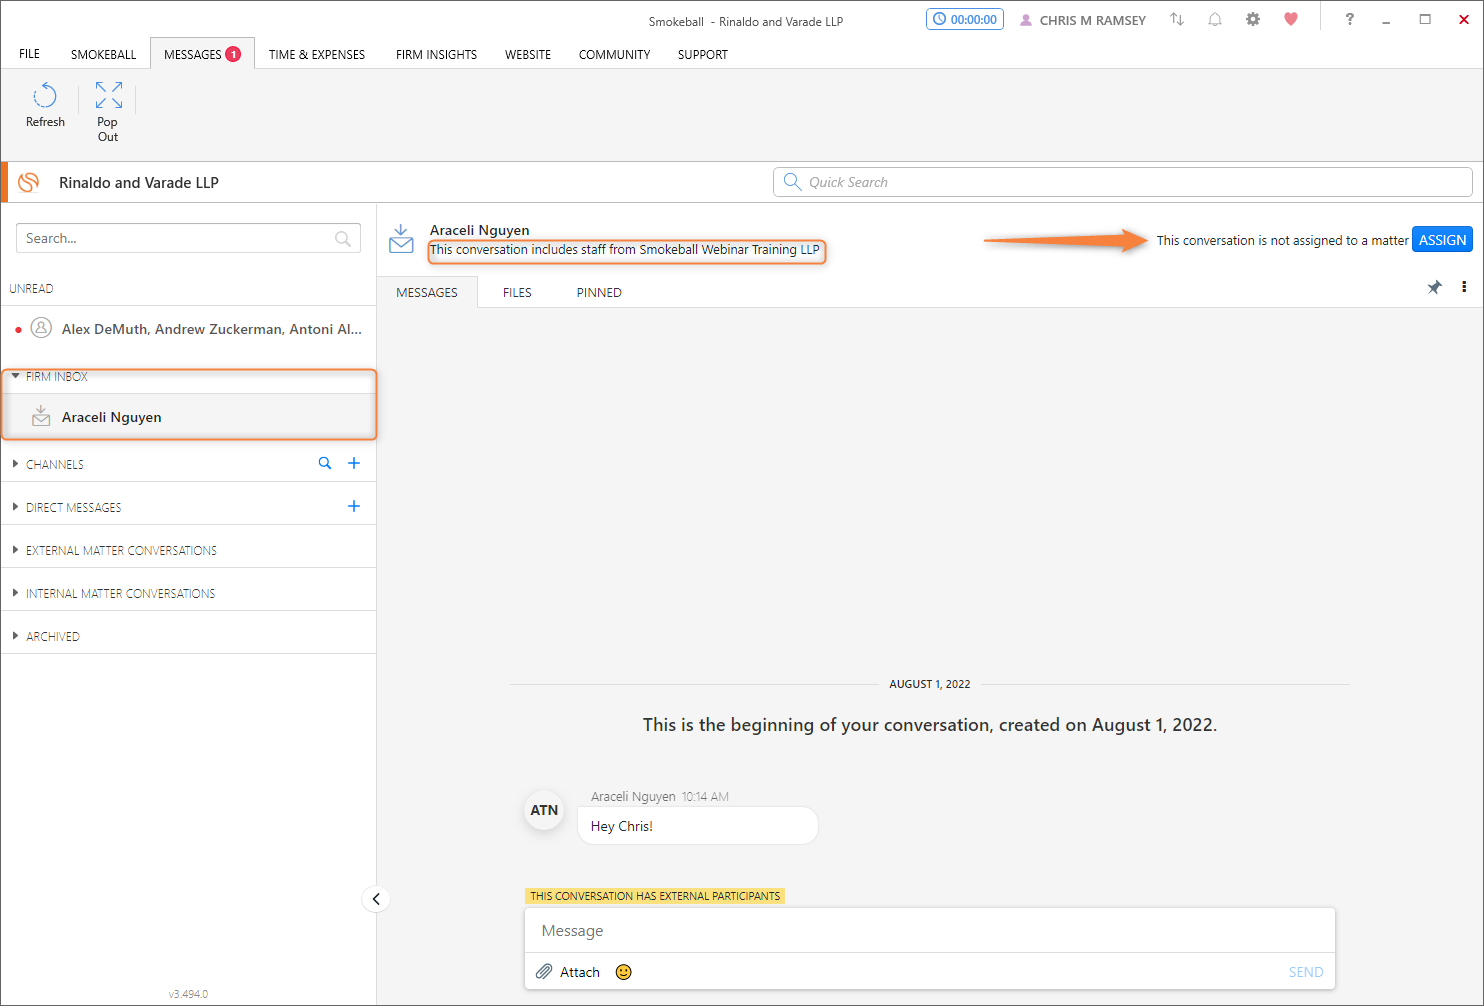The height and width of the screenshot is (1006, 1484).
Task: Click the inbox envelope icon in the conversation header
Action: pyautogui.click(x=401, y=239)
